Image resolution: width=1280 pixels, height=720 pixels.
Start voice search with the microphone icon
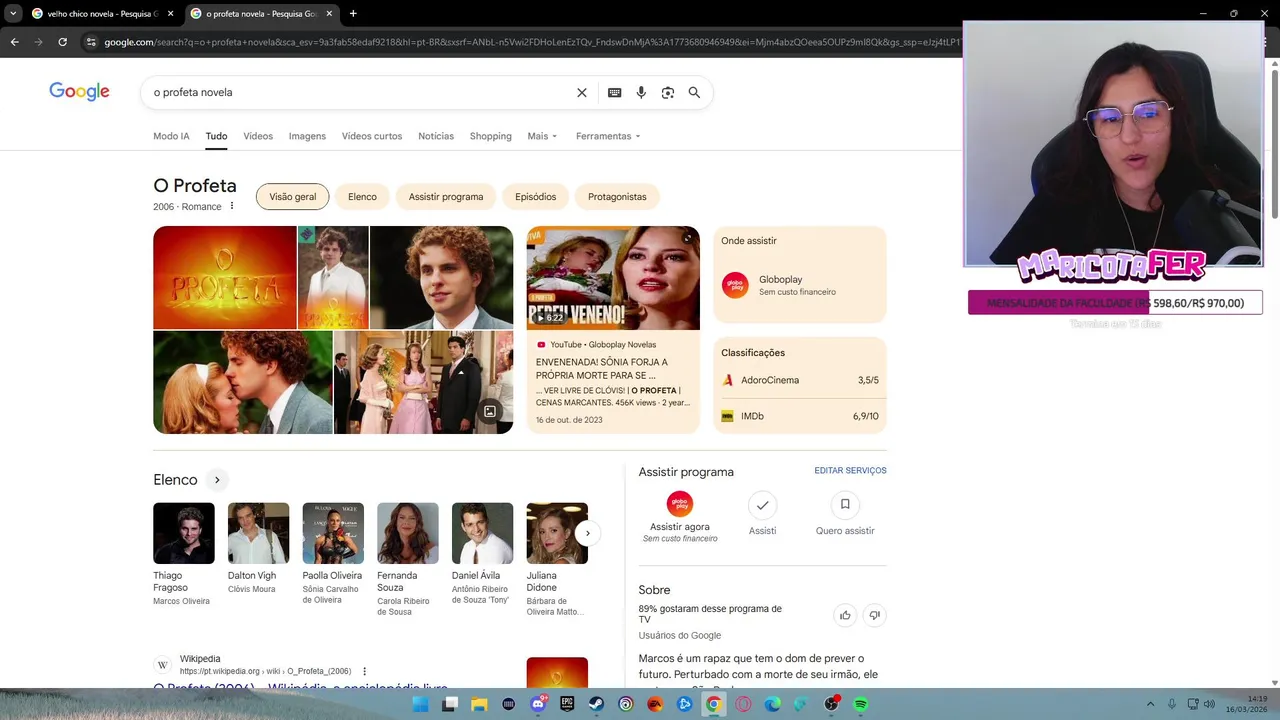[x=641, y=92]
